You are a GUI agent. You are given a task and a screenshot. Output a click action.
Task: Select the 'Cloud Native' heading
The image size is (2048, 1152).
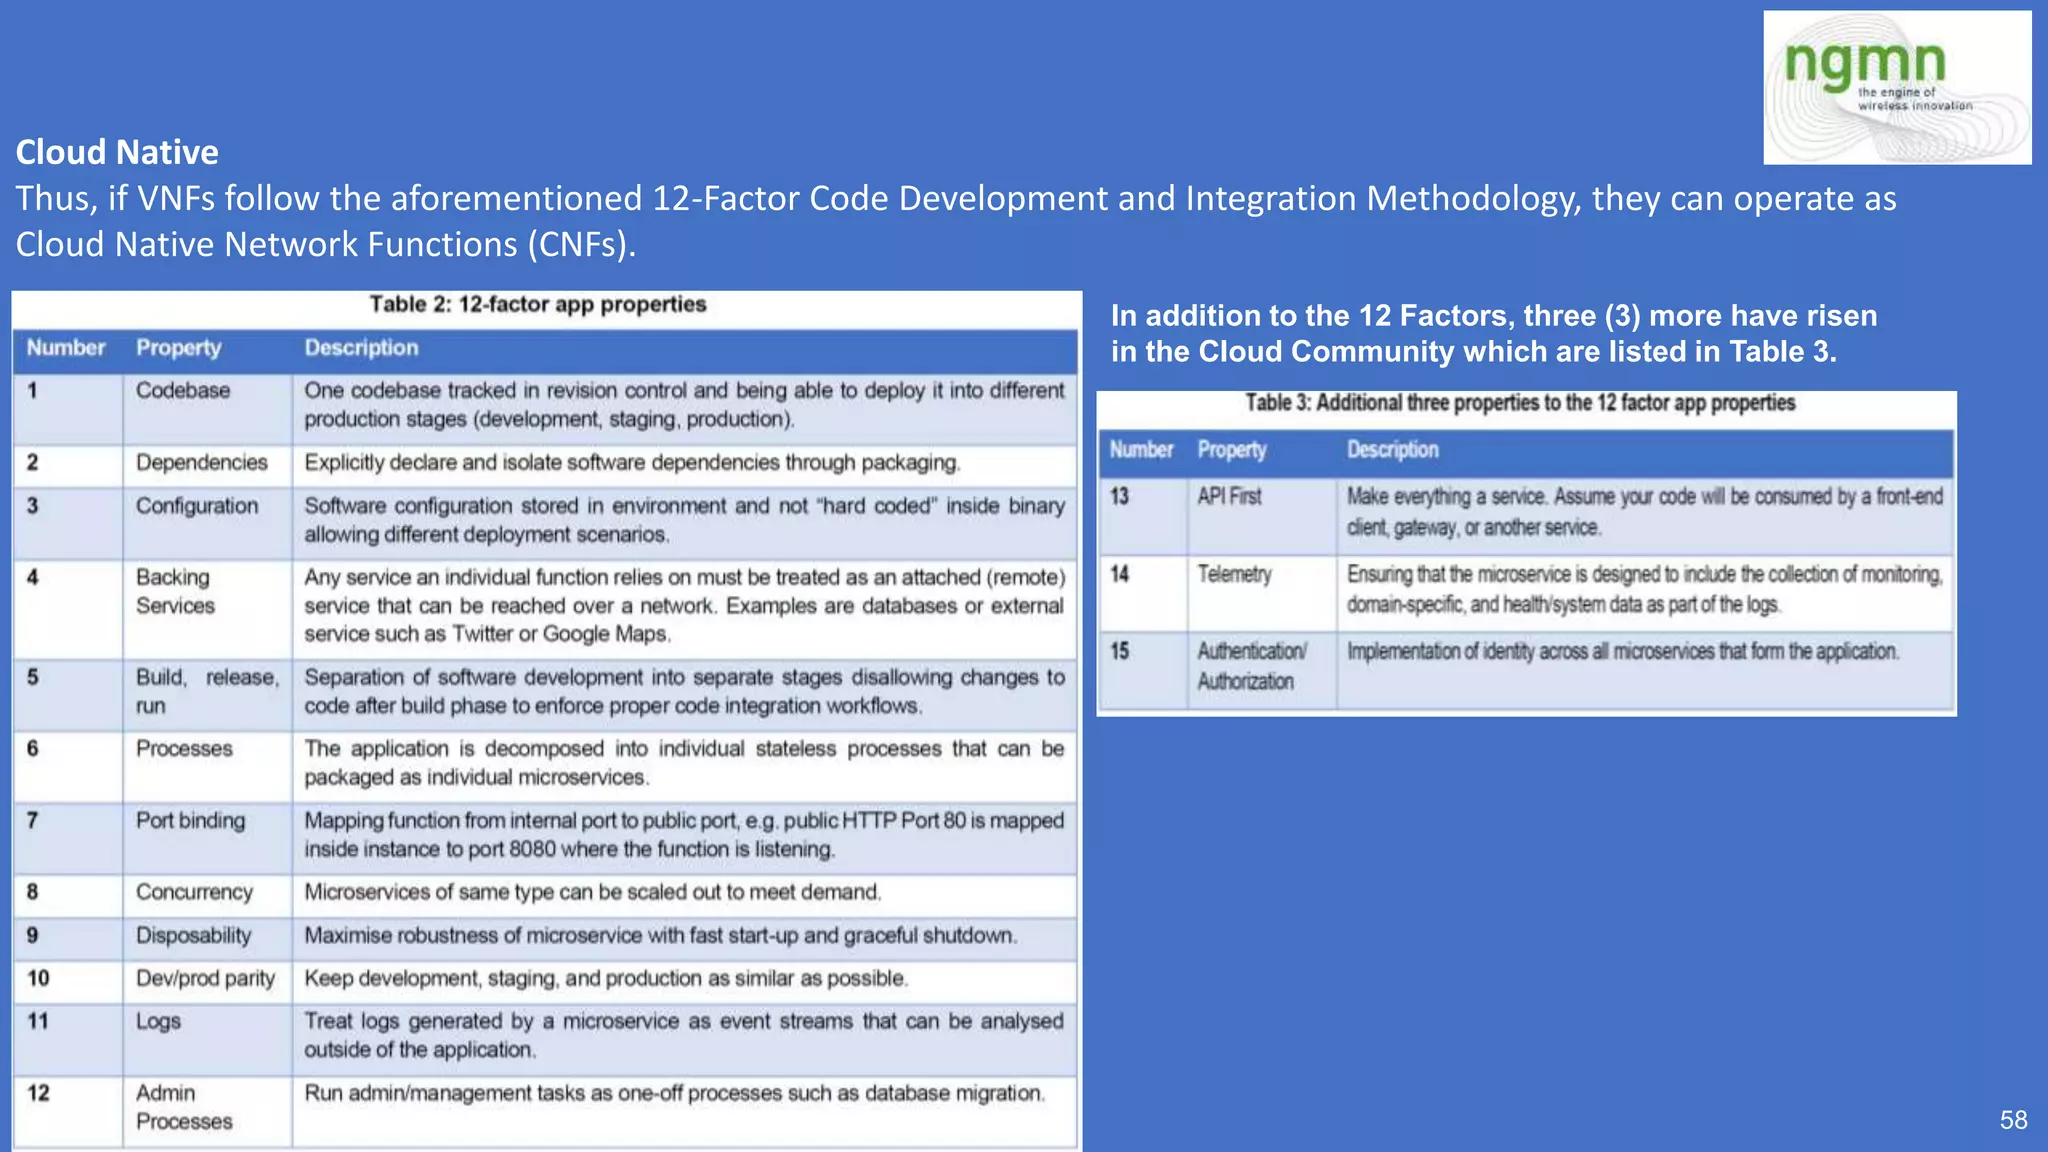coord(117,152)
